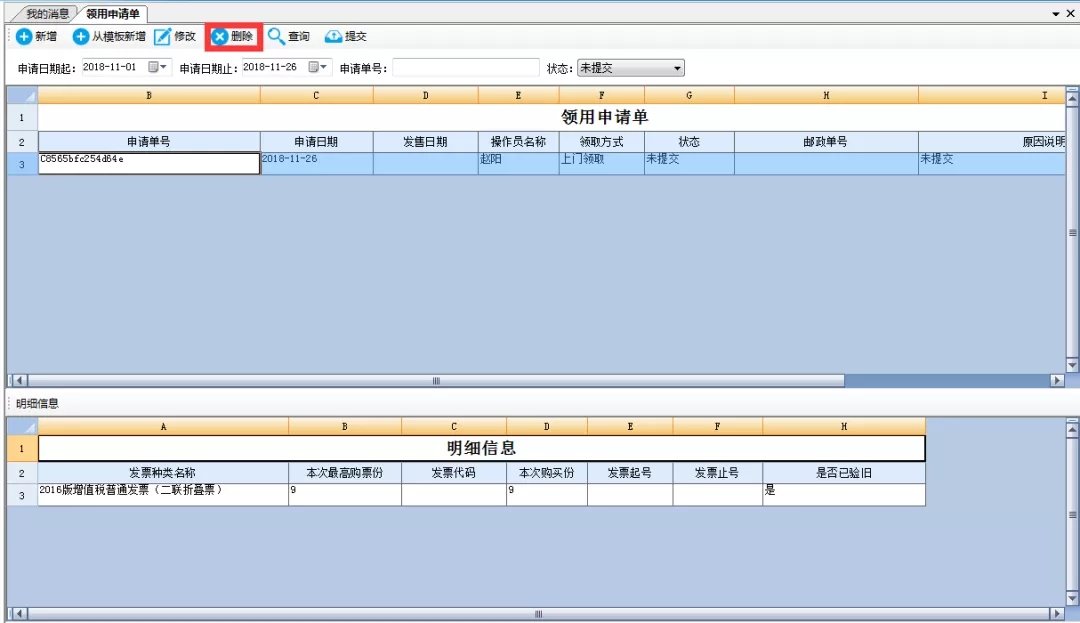Click the 查询 (search) magnifier icon
The image size is (1080, 623).
276,37
